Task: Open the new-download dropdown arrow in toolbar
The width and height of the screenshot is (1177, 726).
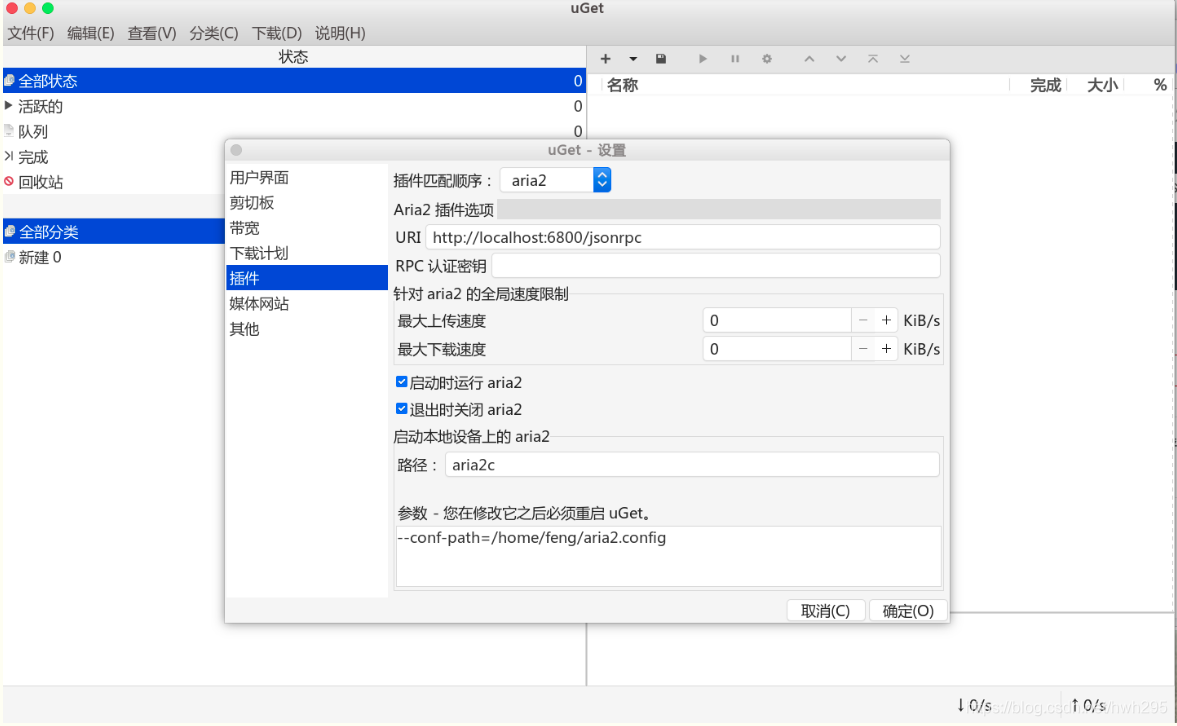Action: (x=633, y=59)
